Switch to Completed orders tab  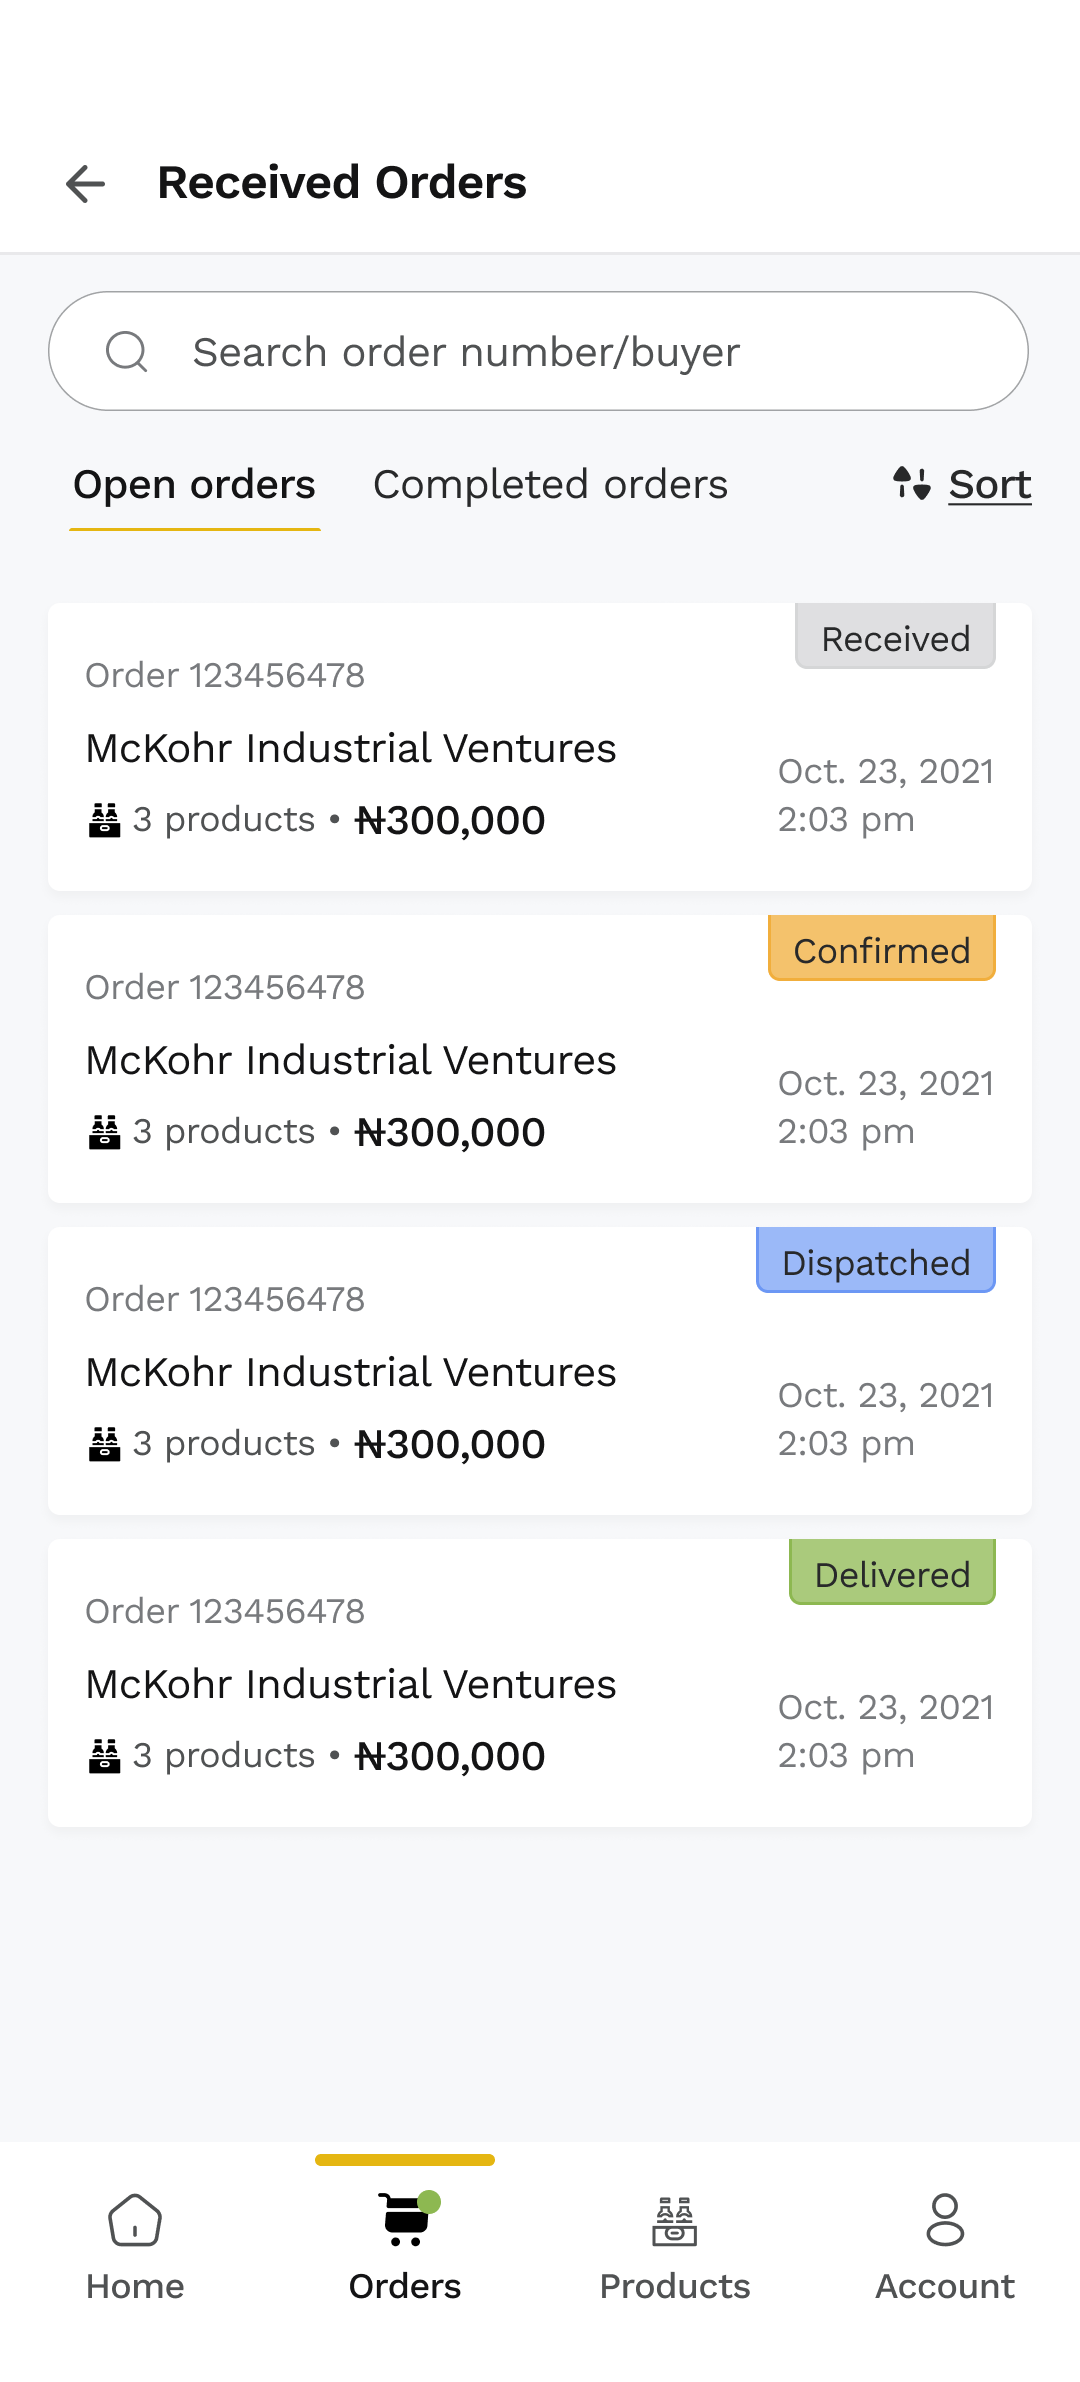click(550, 485)
